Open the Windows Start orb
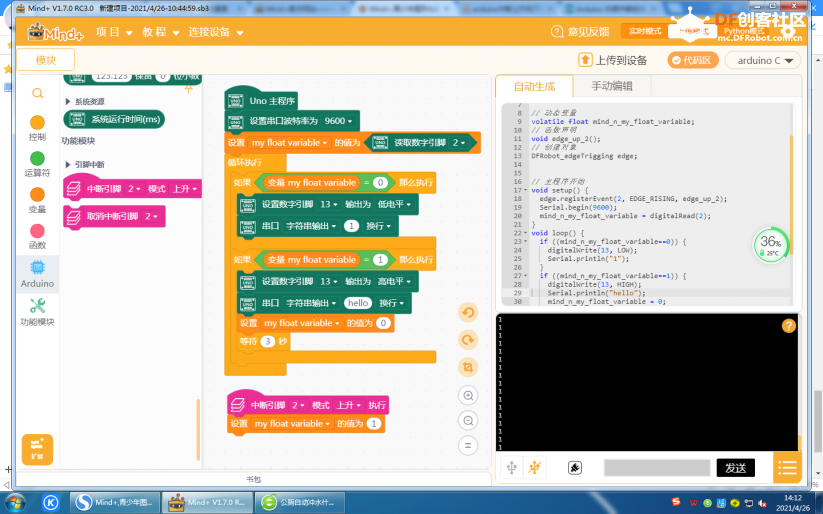The image size is (823, 514). (14, 502)
